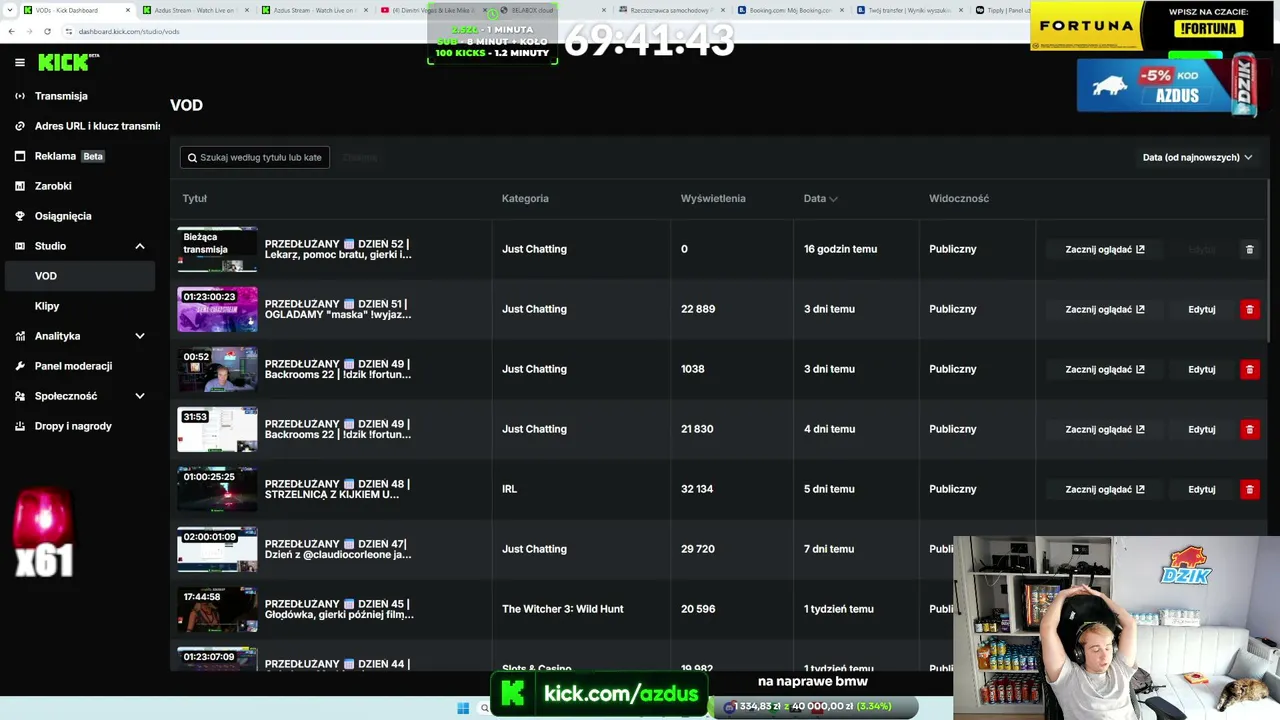Click the thumbnail with duration 31:53
Viewport: 1280px width, 720px height.
pos(217,429)
